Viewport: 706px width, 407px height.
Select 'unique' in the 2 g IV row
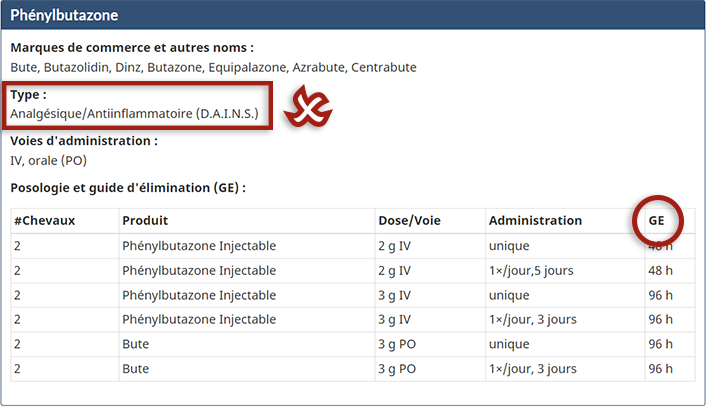coord(509,246)
